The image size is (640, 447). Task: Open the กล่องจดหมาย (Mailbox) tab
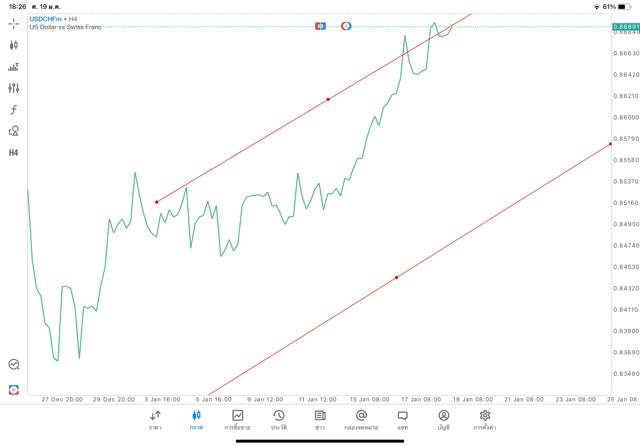[x=361, y=419]
